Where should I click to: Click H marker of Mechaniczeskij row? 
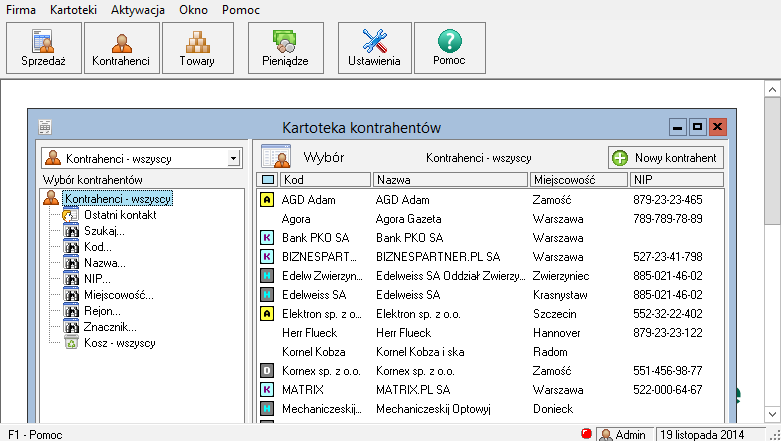[267, 409]
